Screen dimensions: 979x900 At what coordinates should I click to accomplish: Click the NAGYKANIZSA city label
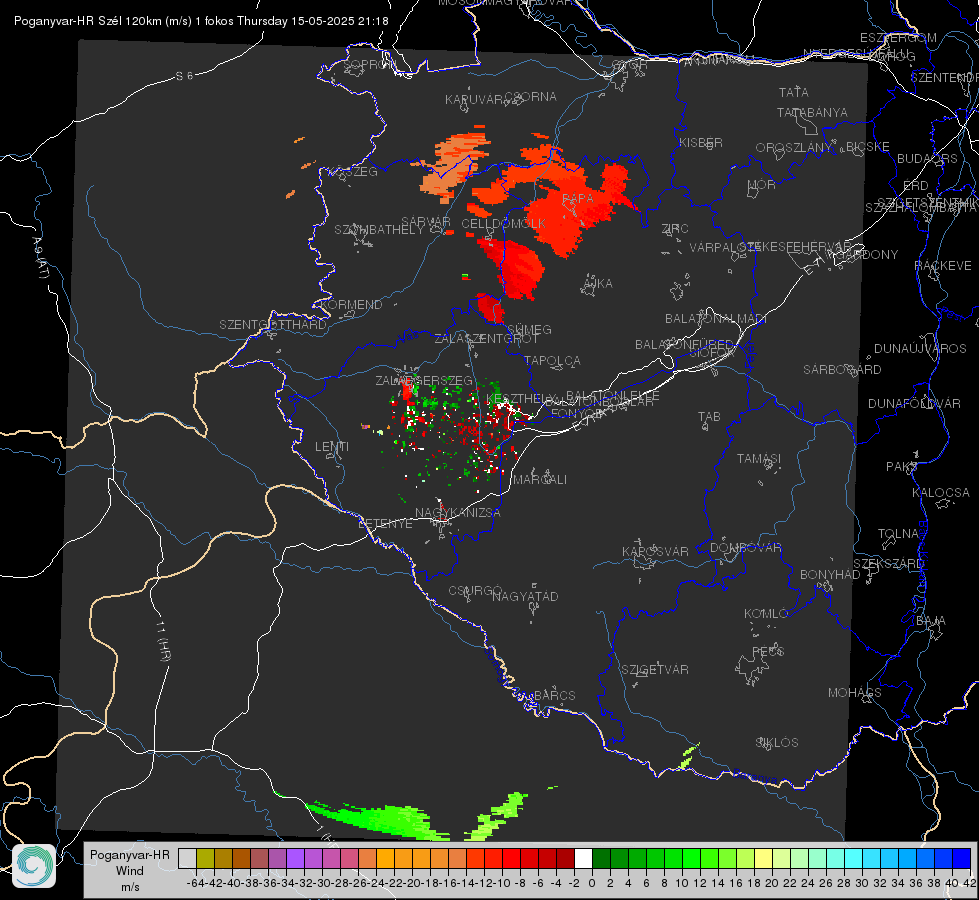458,513
